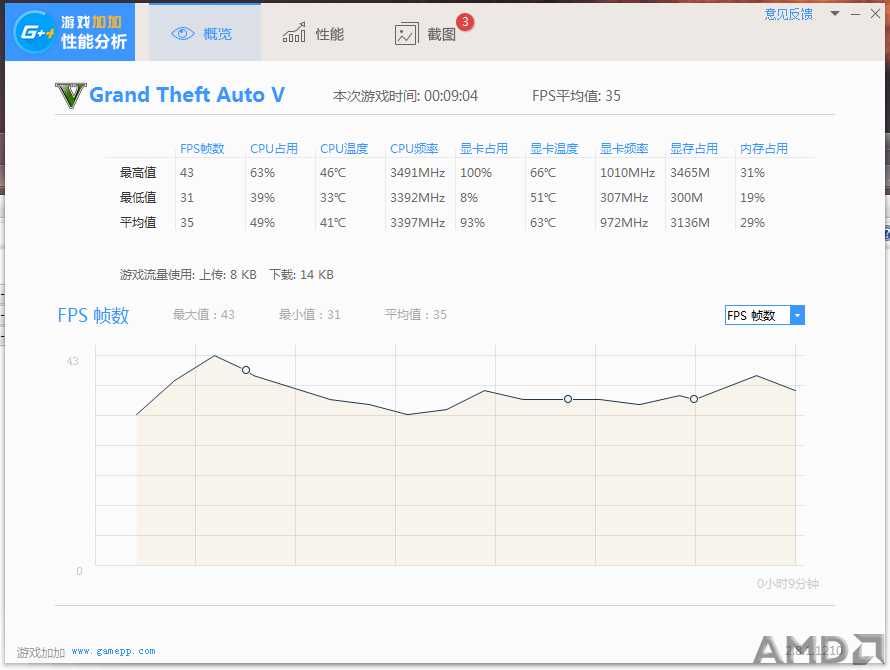This screenshot has width=890, height=670.
Task: Select the CPU占用 column header
Action: point(274,149)
